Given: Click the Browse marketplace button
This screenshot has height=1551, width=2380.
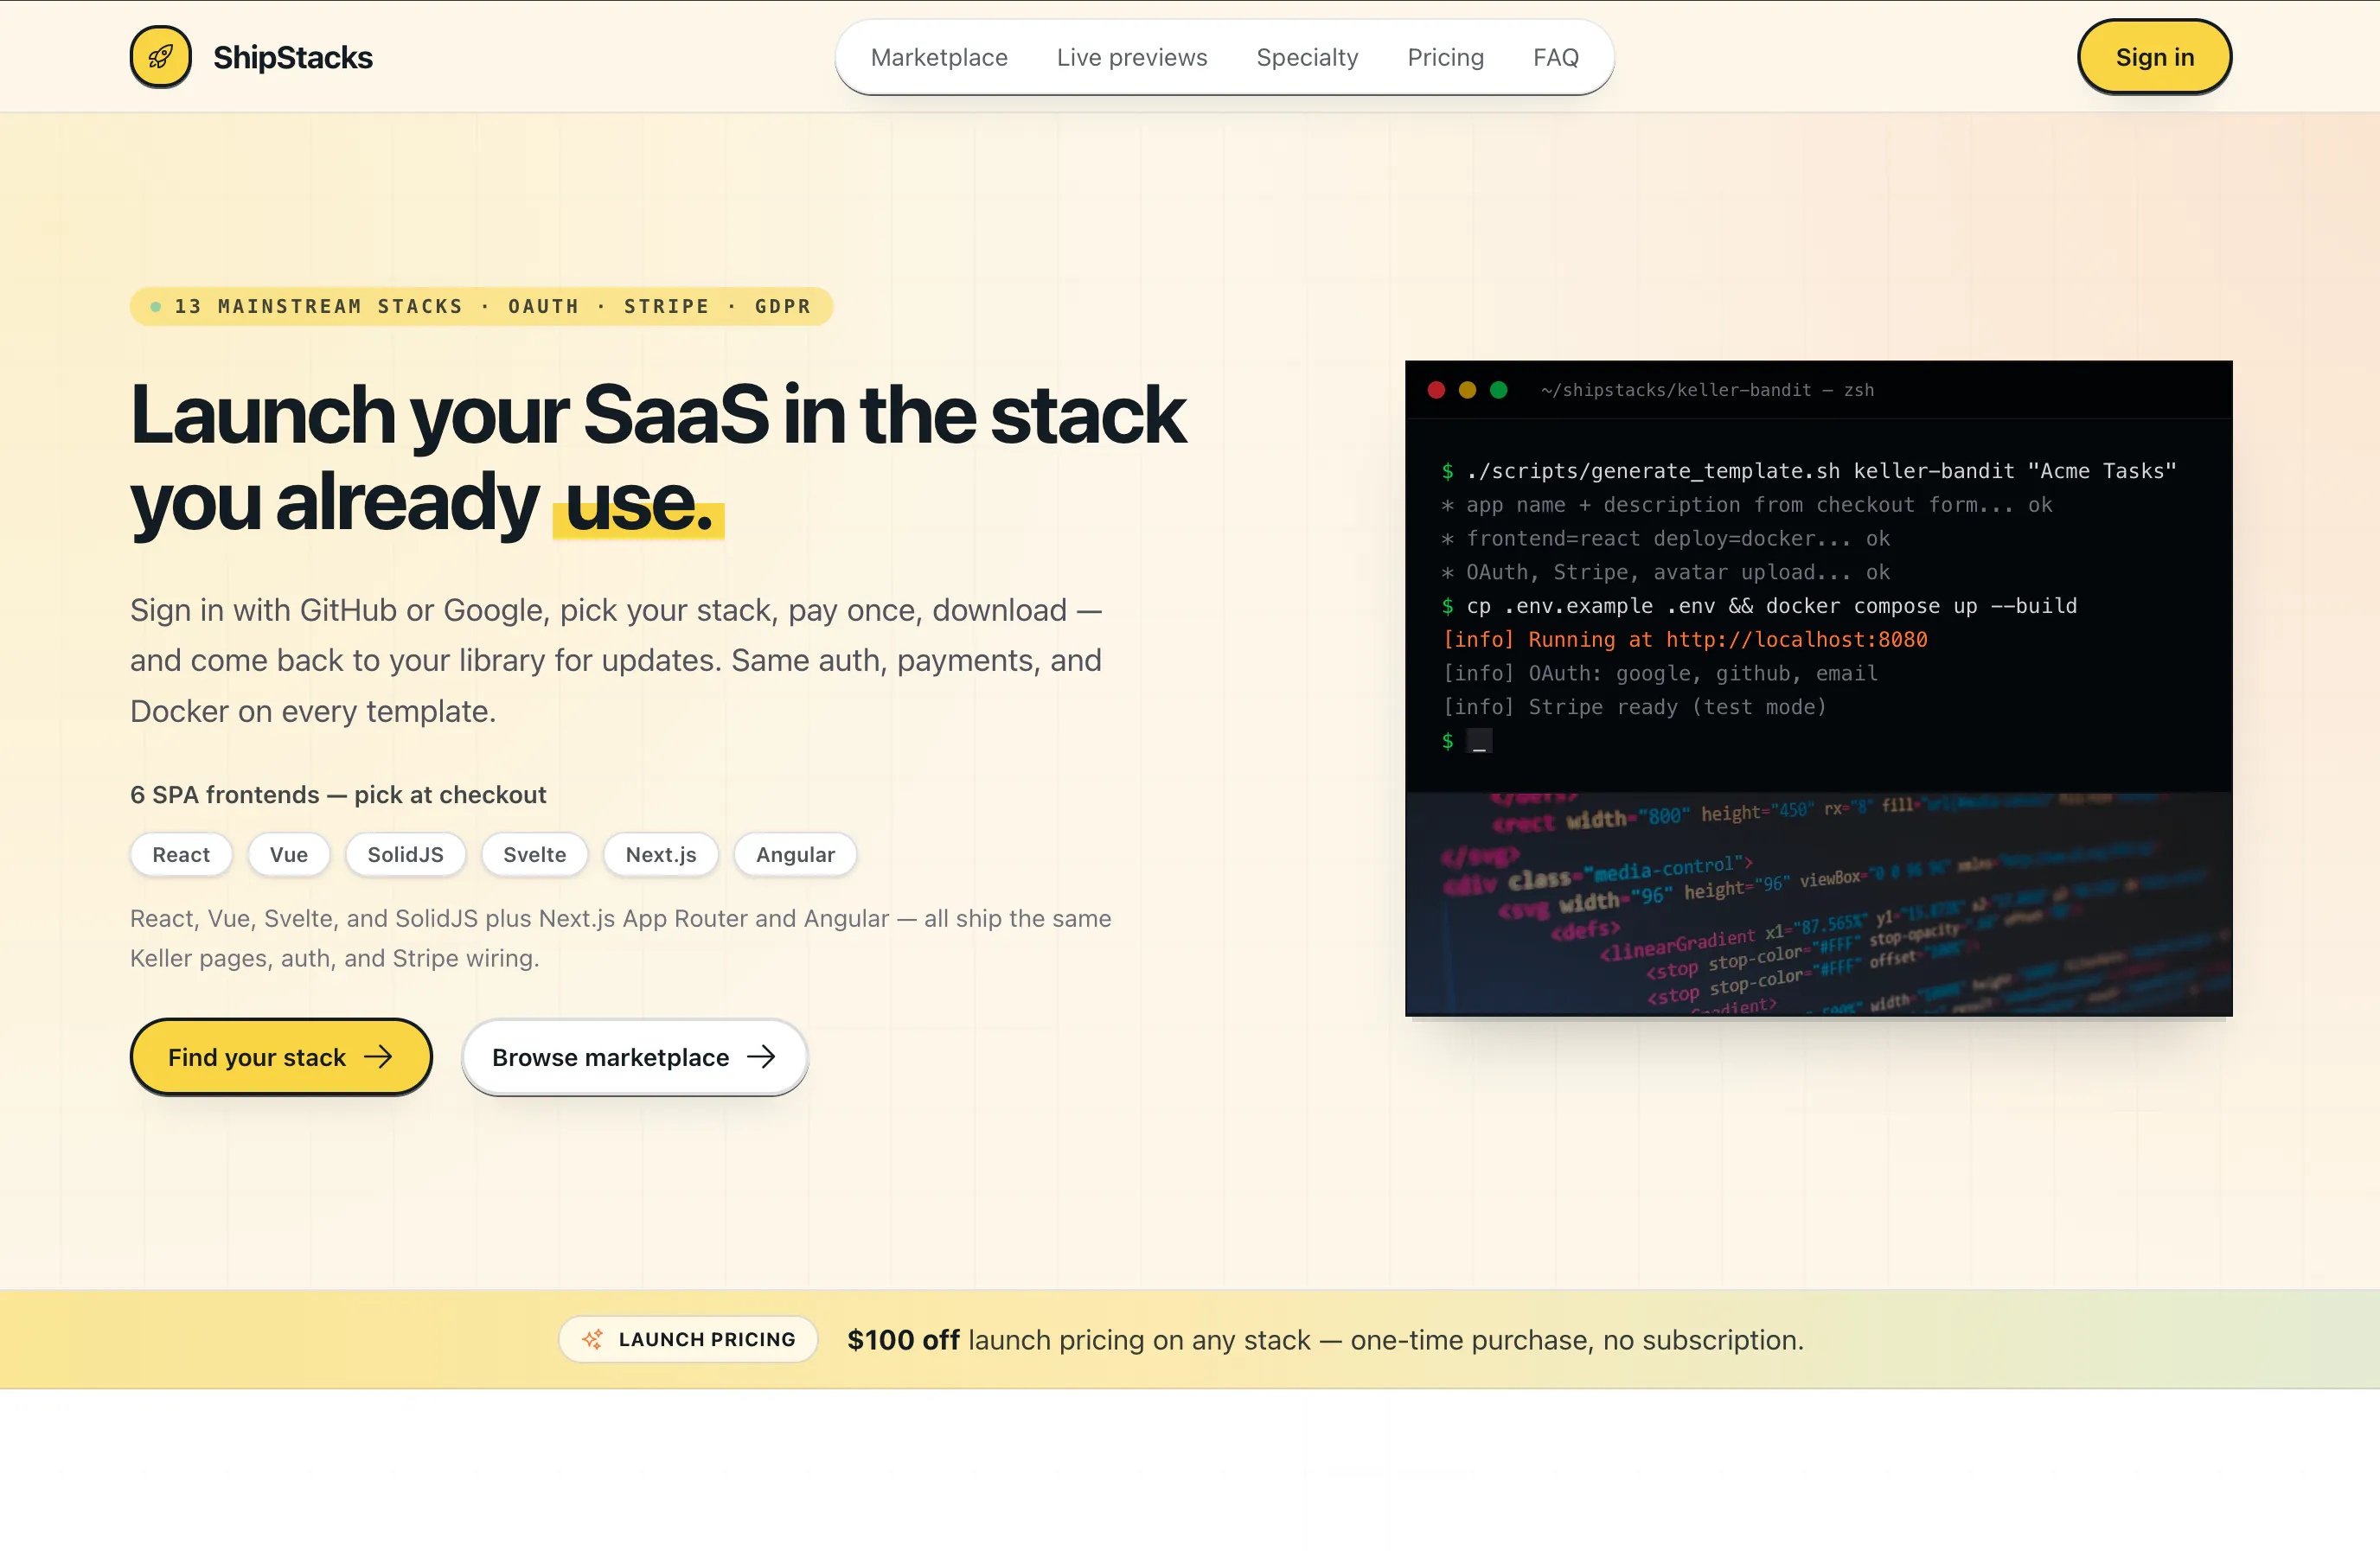Looking at the screenshot, I should (634, 1057).
